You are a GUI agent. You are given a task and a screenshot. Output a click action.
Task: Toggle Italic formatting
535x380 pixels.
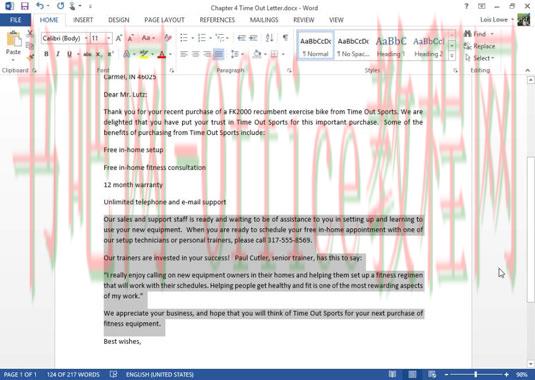(x=58, y=54)
